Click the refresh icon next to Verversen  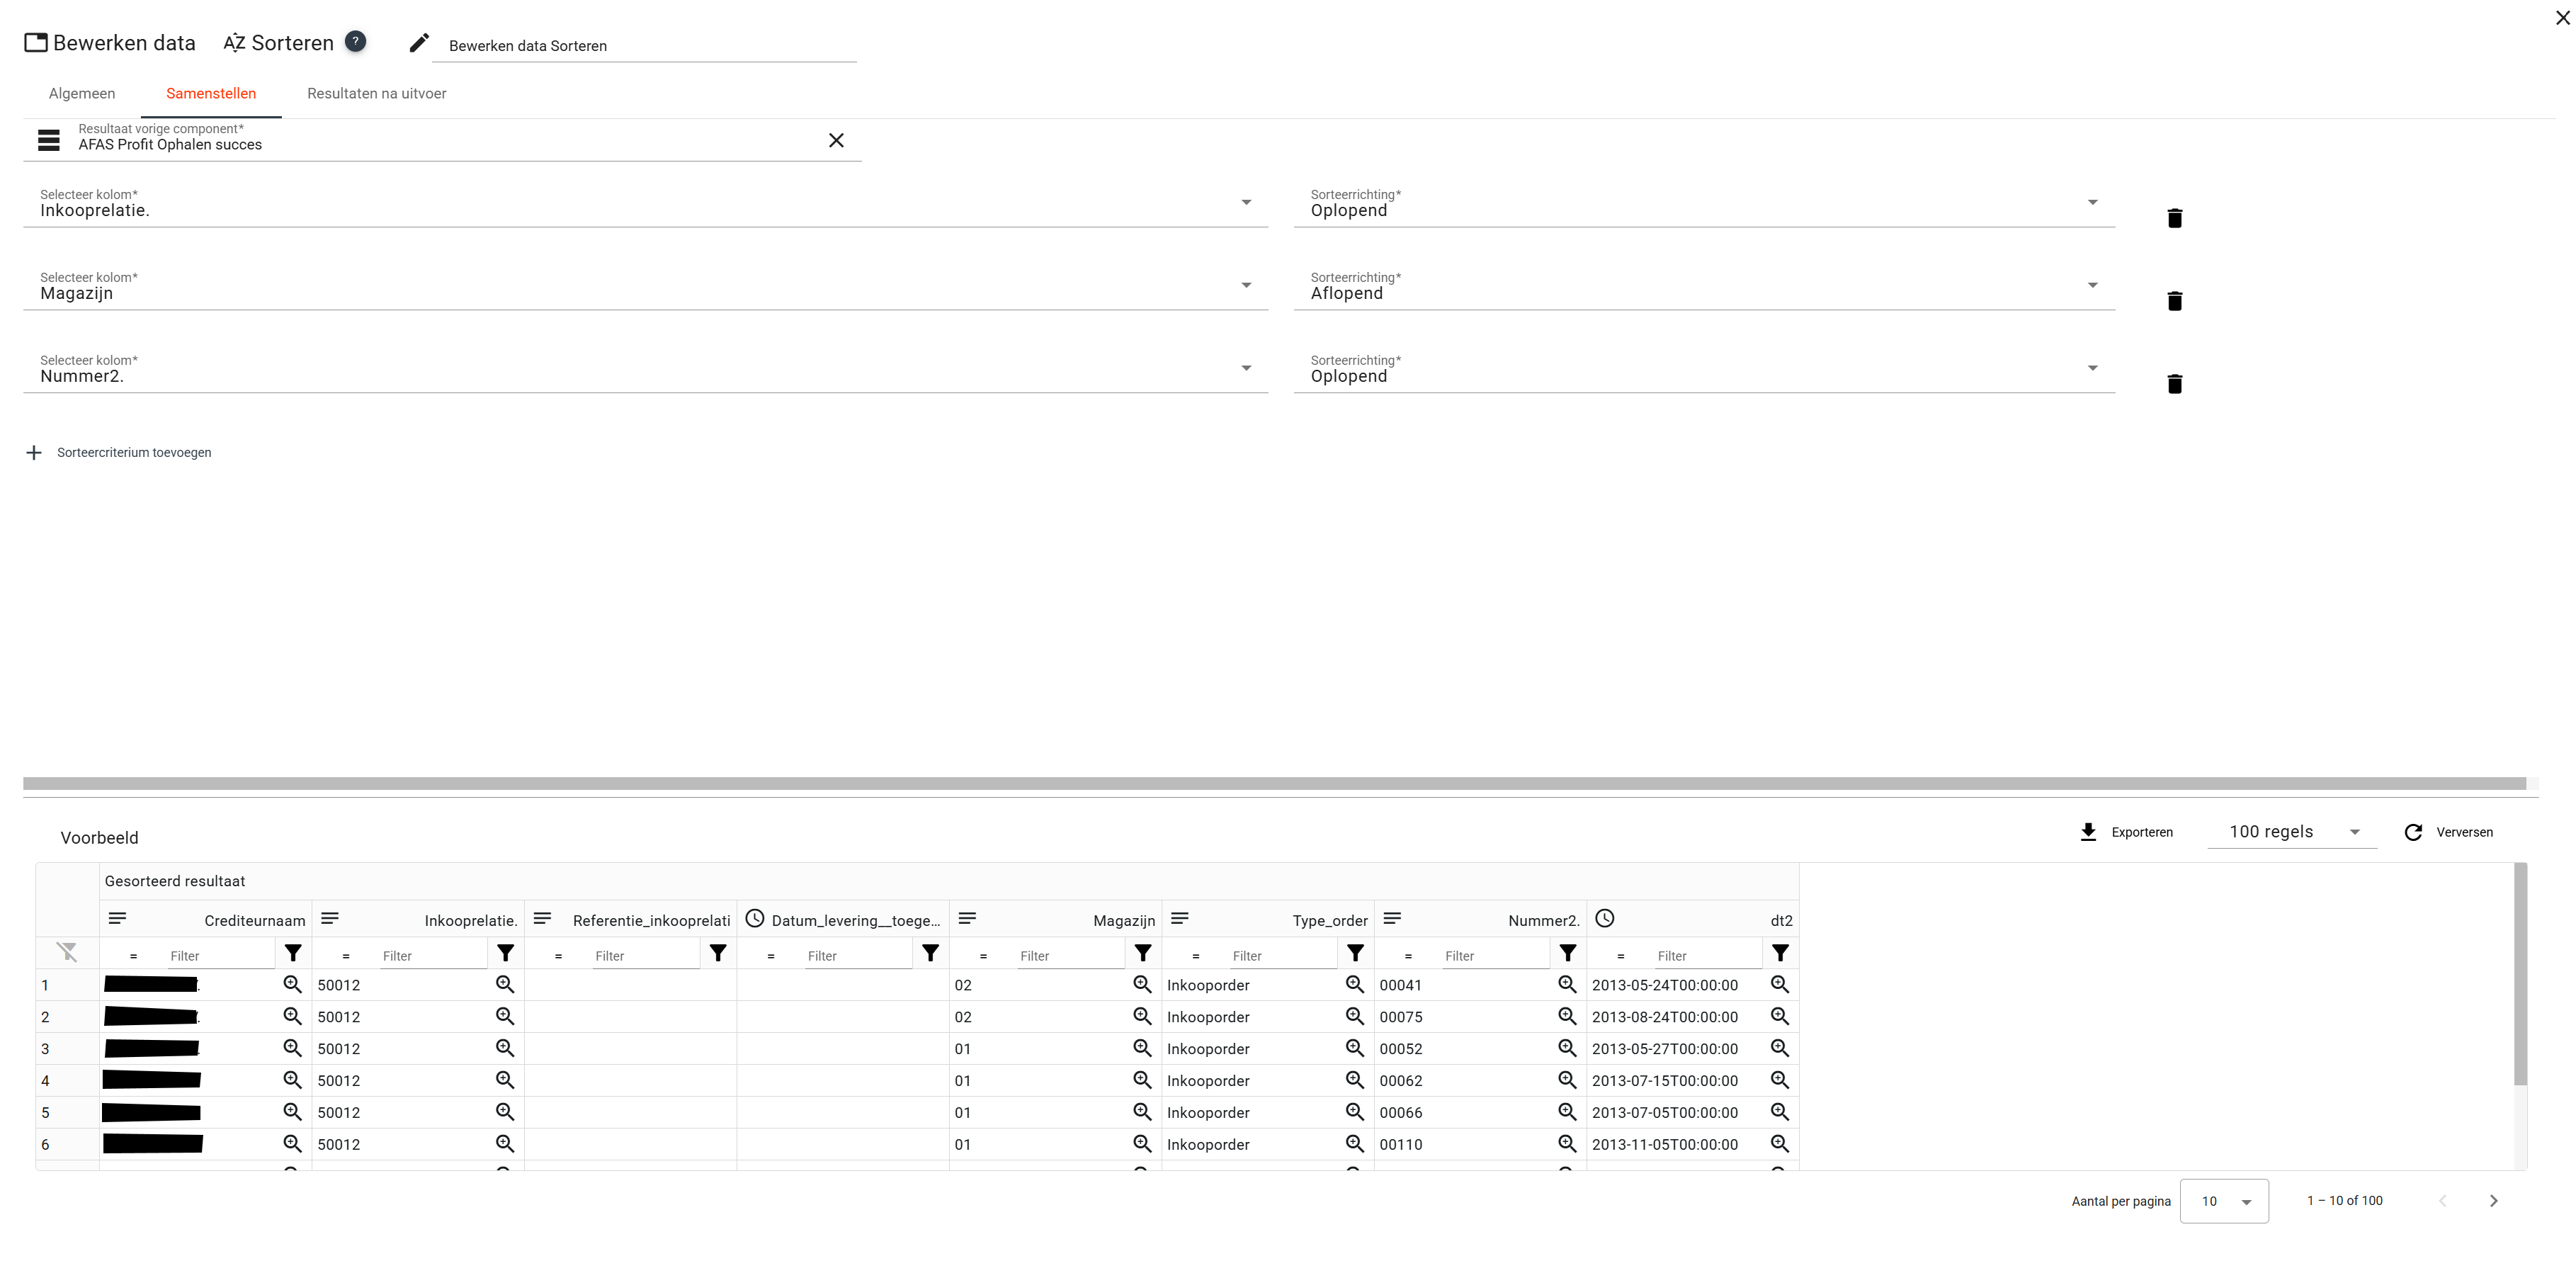(x=2413, y=832)
